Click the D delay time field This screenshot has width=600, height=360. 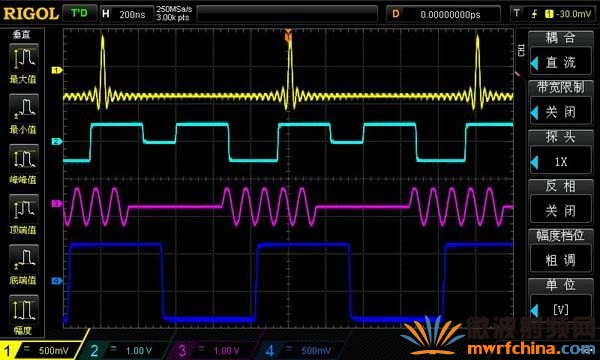443,14
